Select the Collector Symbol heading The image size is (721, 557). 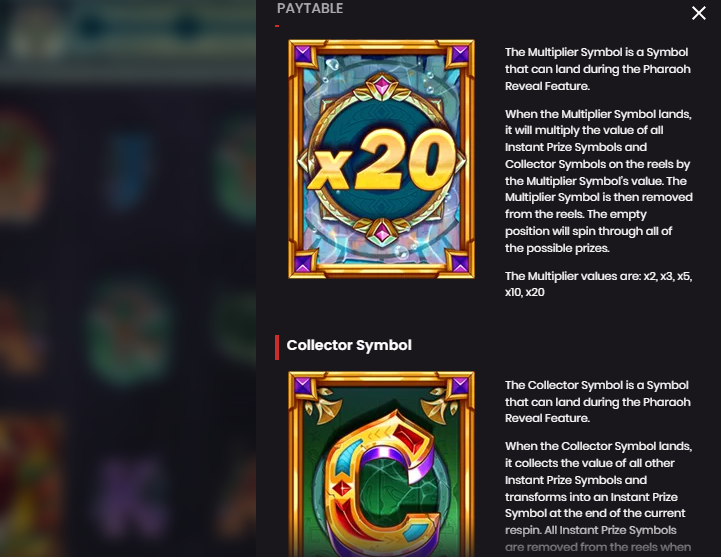349,345
